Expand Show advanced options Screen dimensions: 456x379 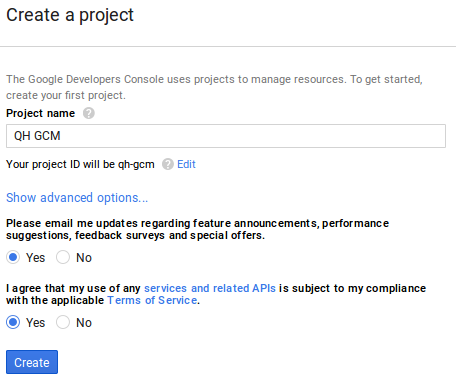tap(77, 198)
